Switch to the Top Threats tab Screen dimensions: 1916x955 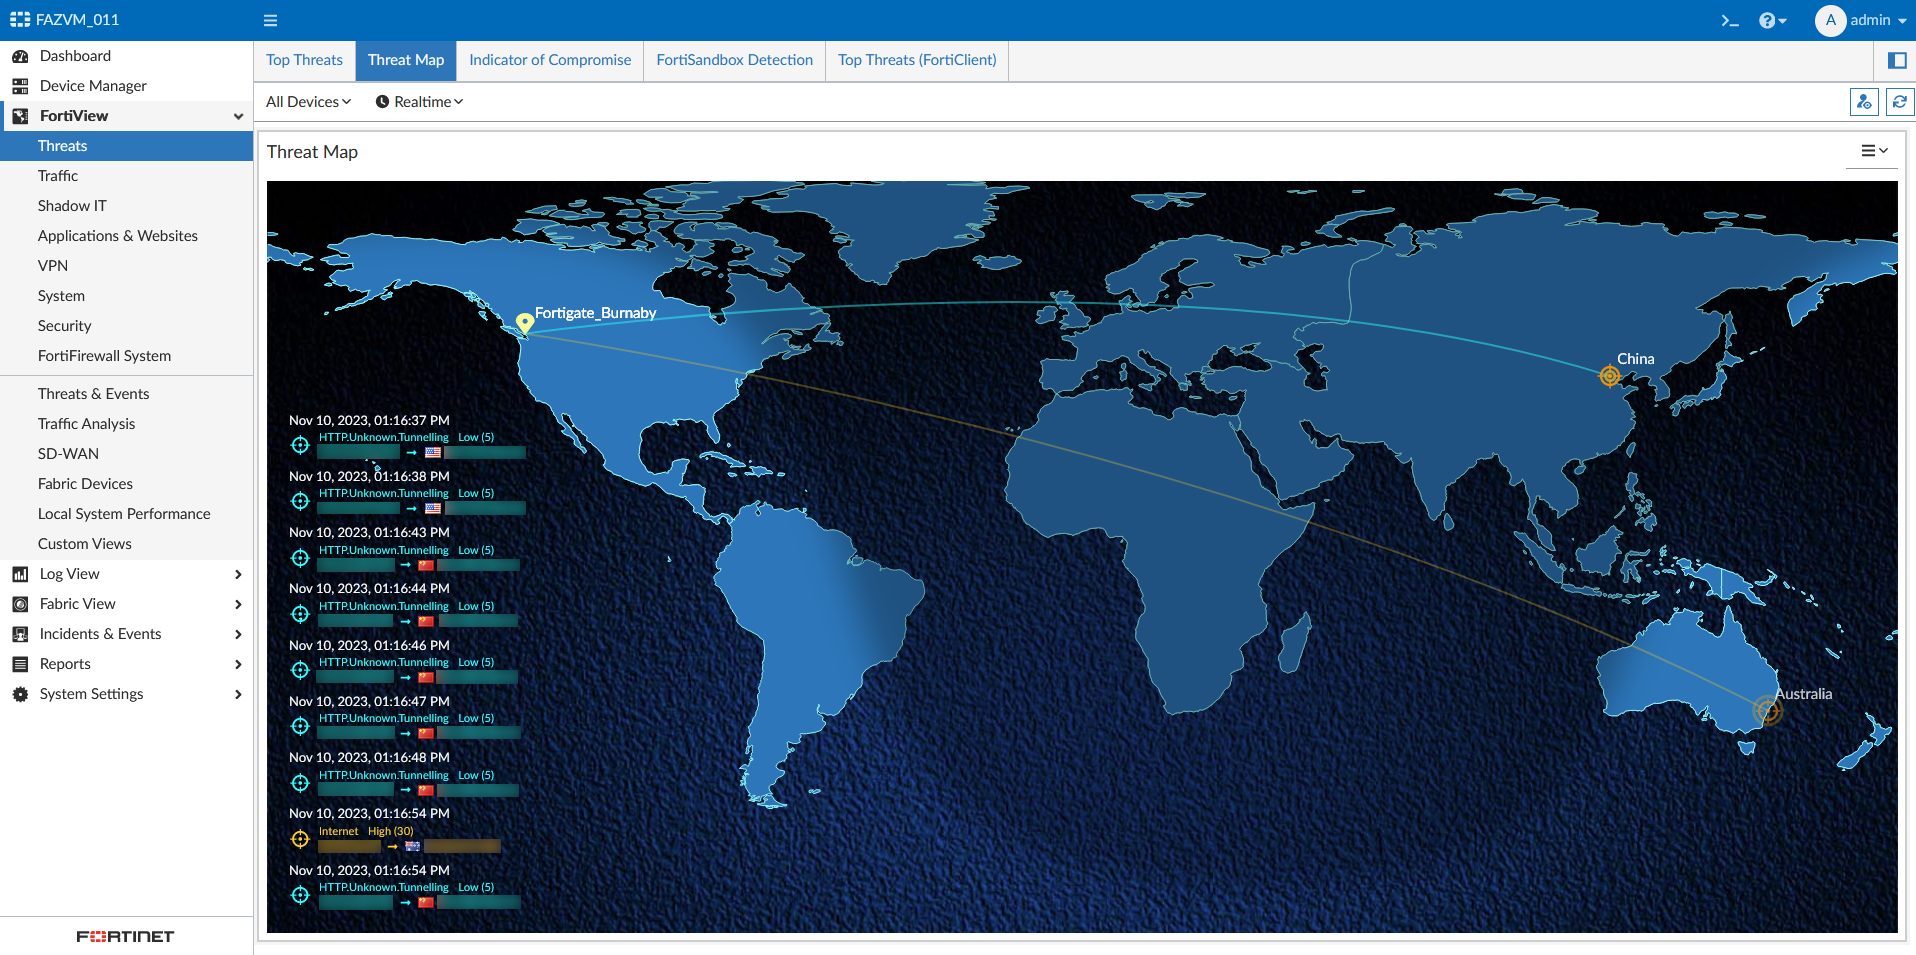tap(303, 60)
